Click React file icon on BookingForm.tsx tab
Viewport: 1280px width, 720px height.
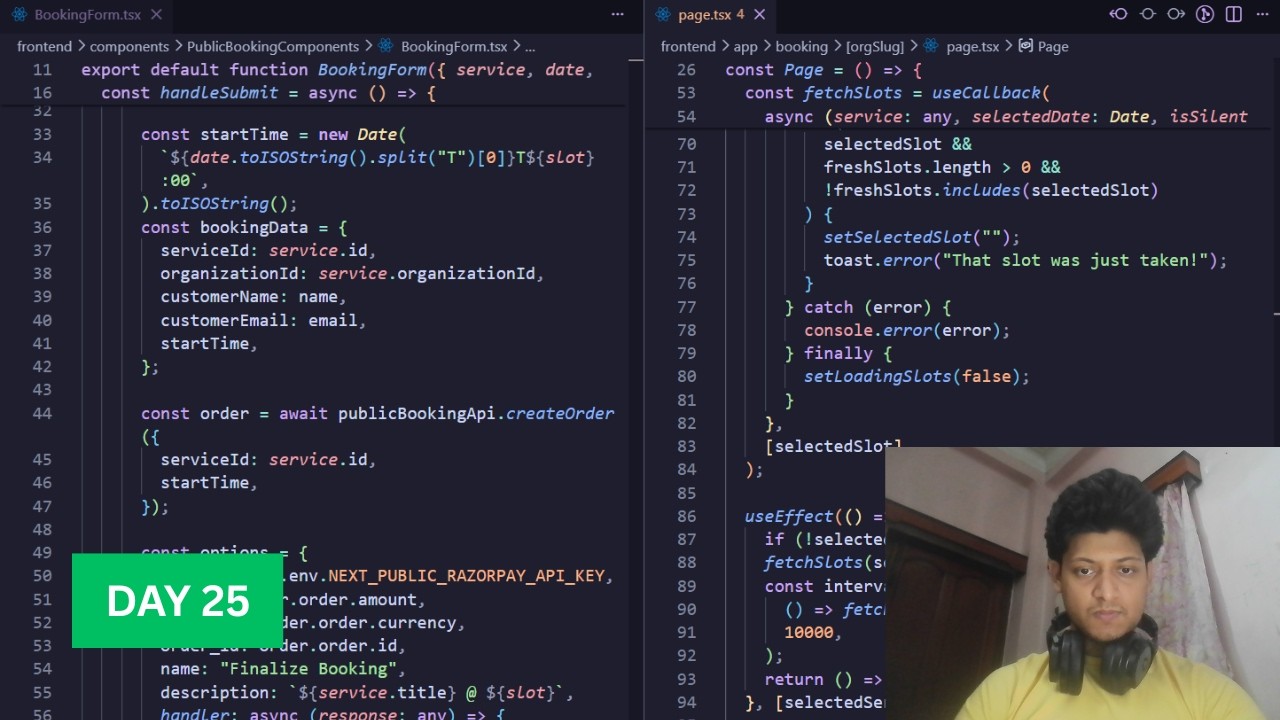pyautogui.click(x=19, y=15)
